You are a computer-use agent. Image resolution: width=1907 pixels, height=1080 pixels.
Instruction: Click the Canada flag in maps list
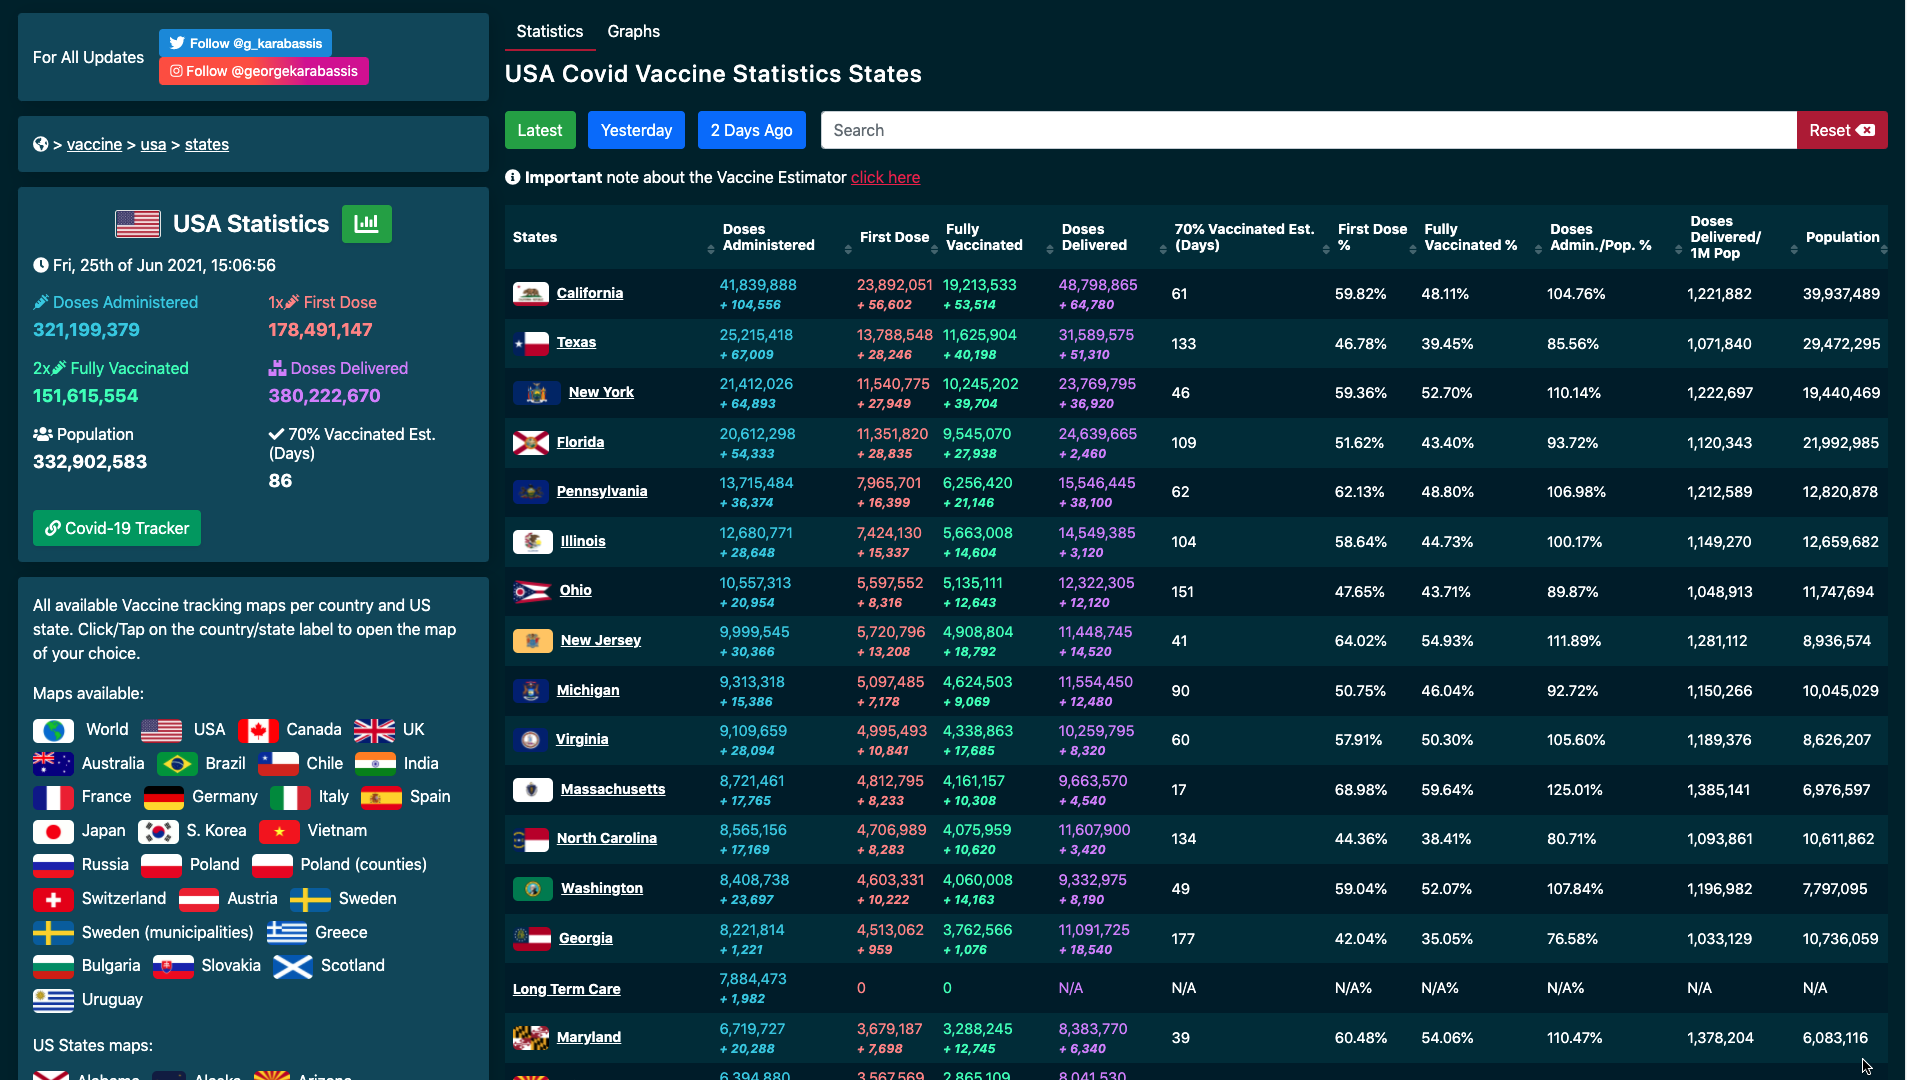pos(258,730)
